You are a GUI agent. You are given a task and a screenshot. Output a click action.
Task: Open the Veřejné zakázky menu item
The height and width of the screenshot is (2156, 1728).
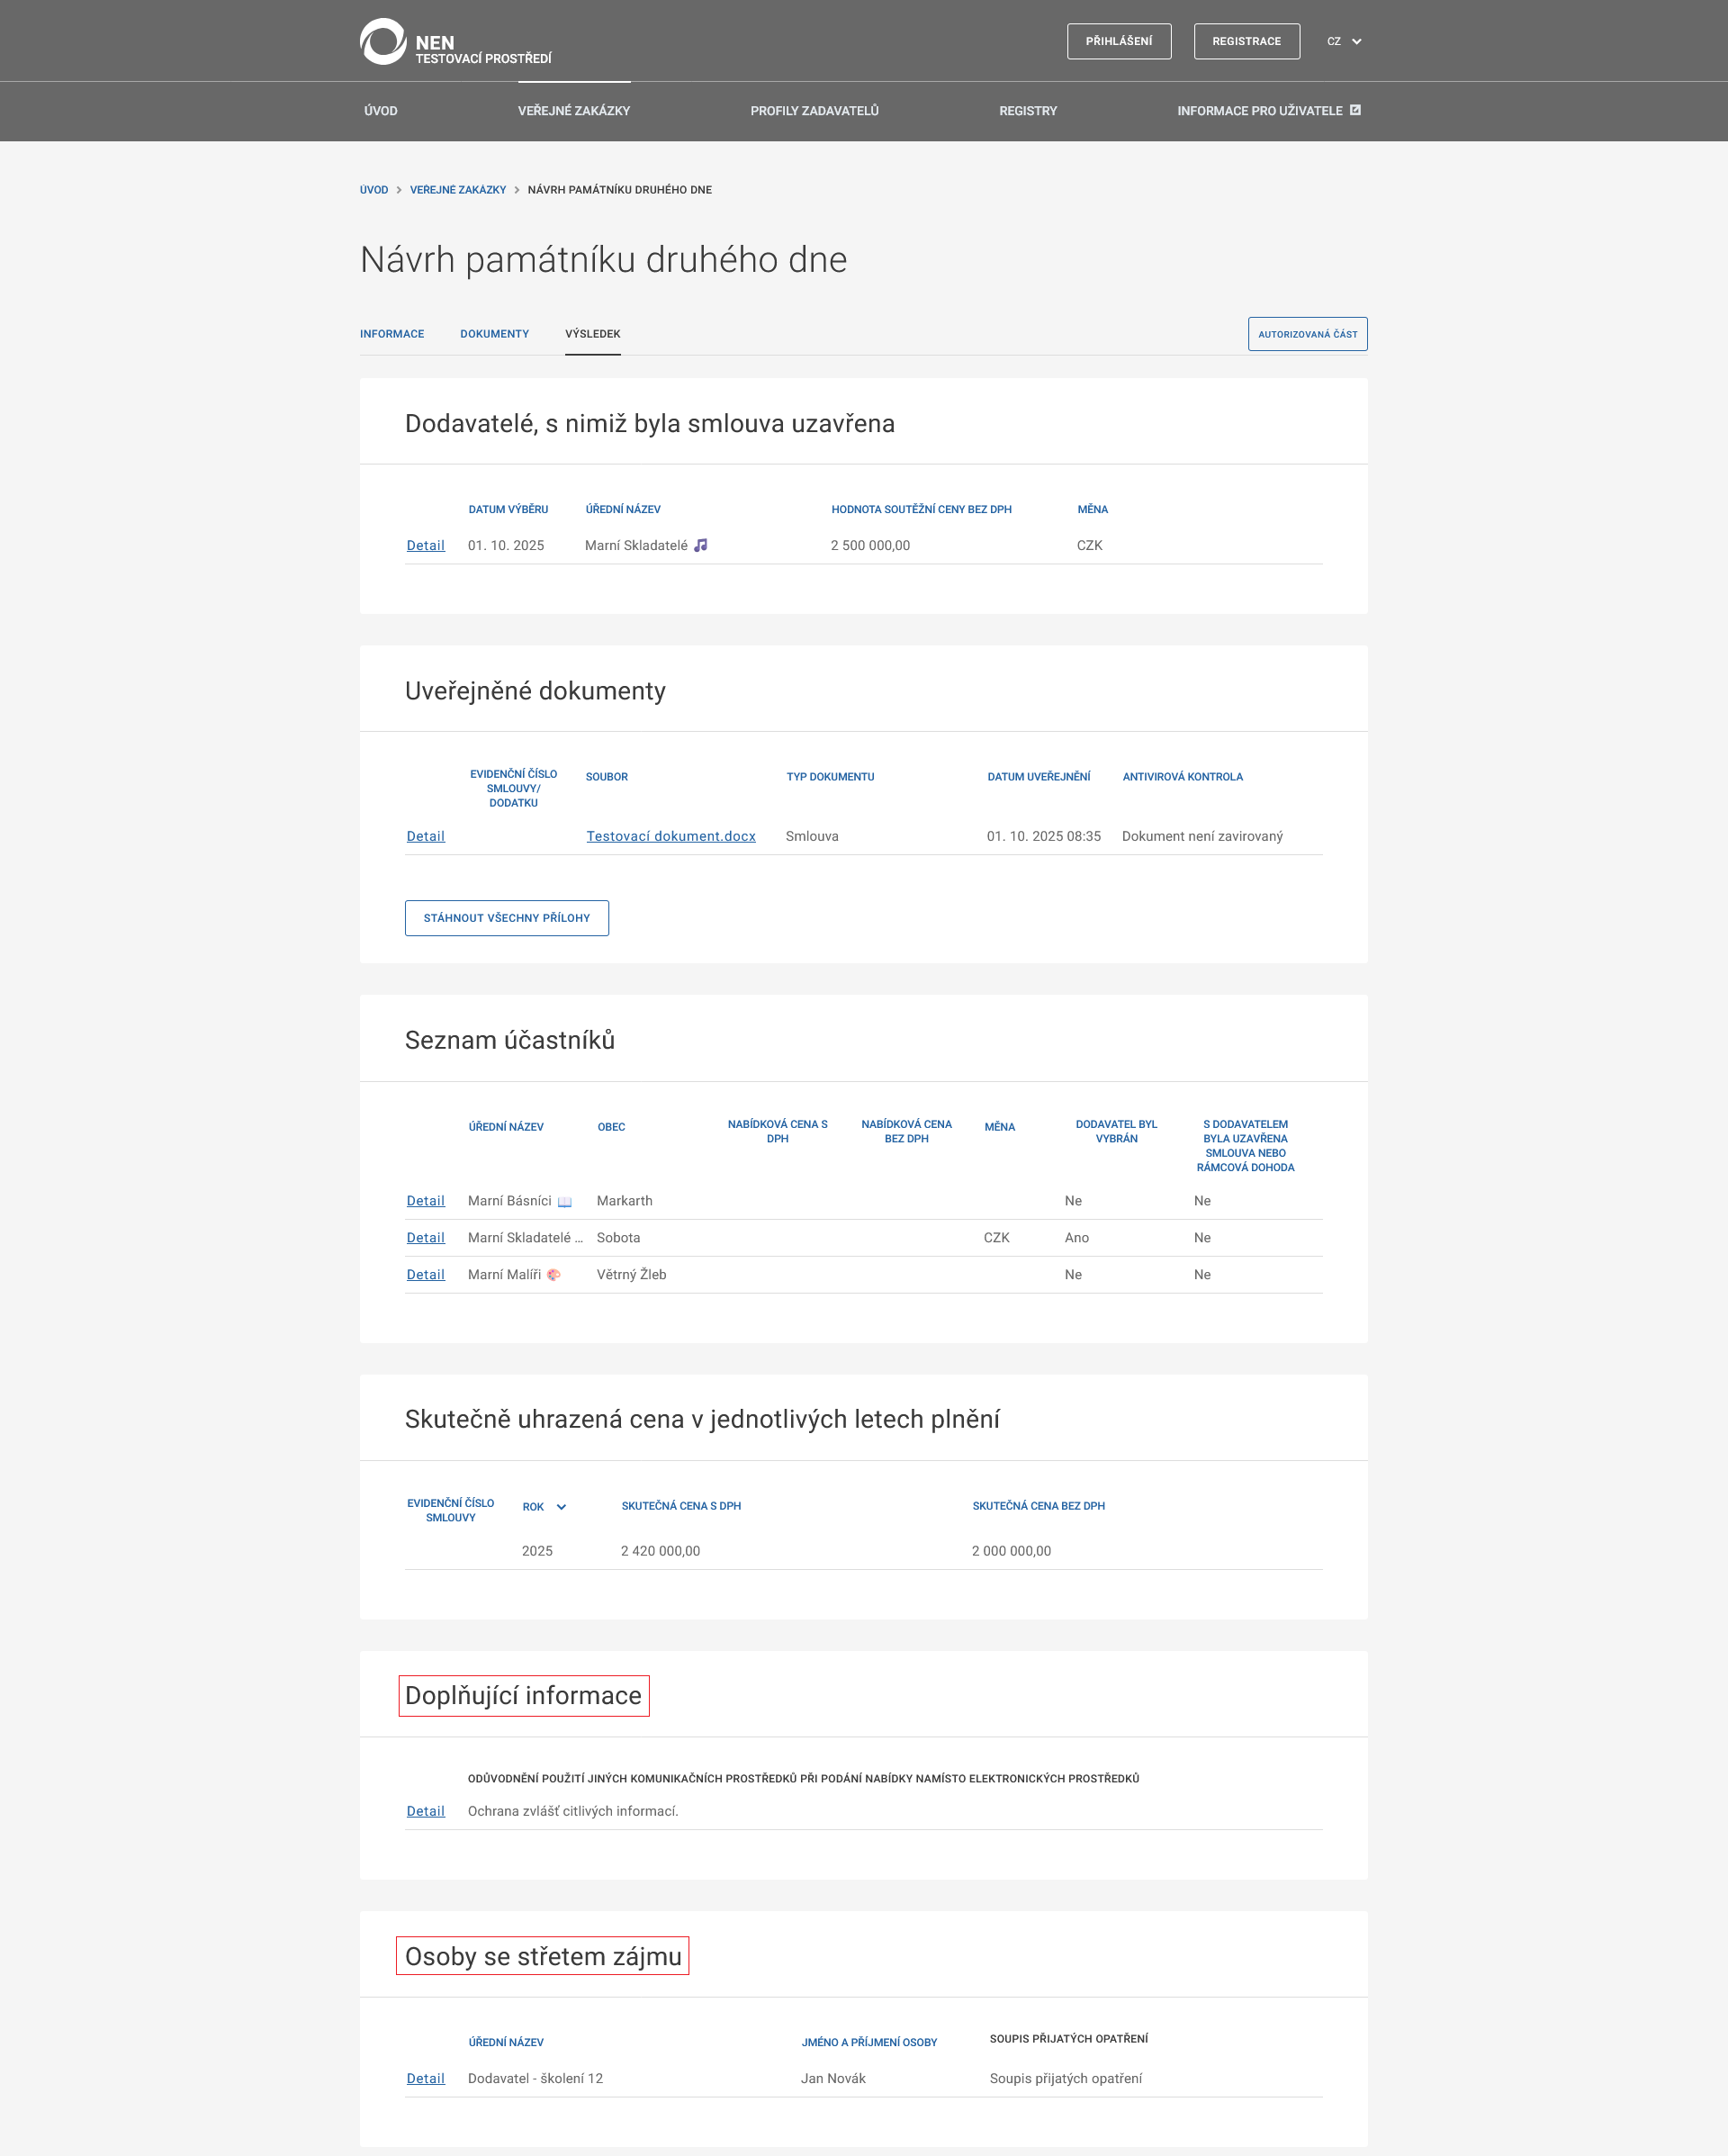coord(573,111)
